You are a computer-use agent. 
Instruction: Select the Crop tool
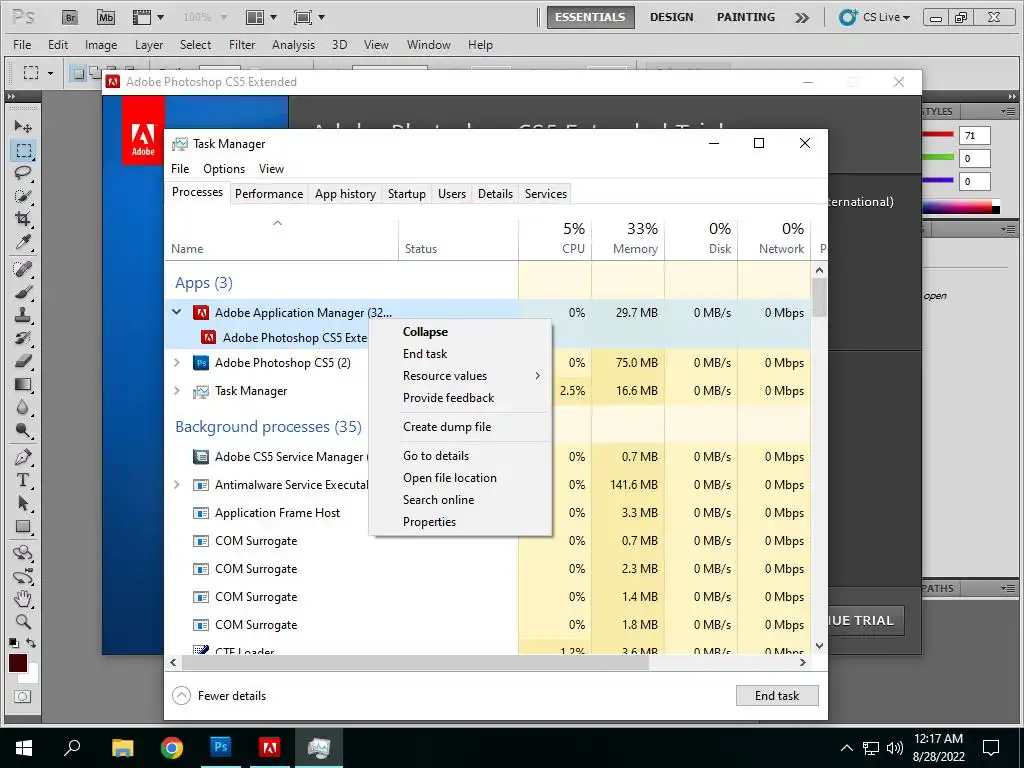click(x=23, y=219)
